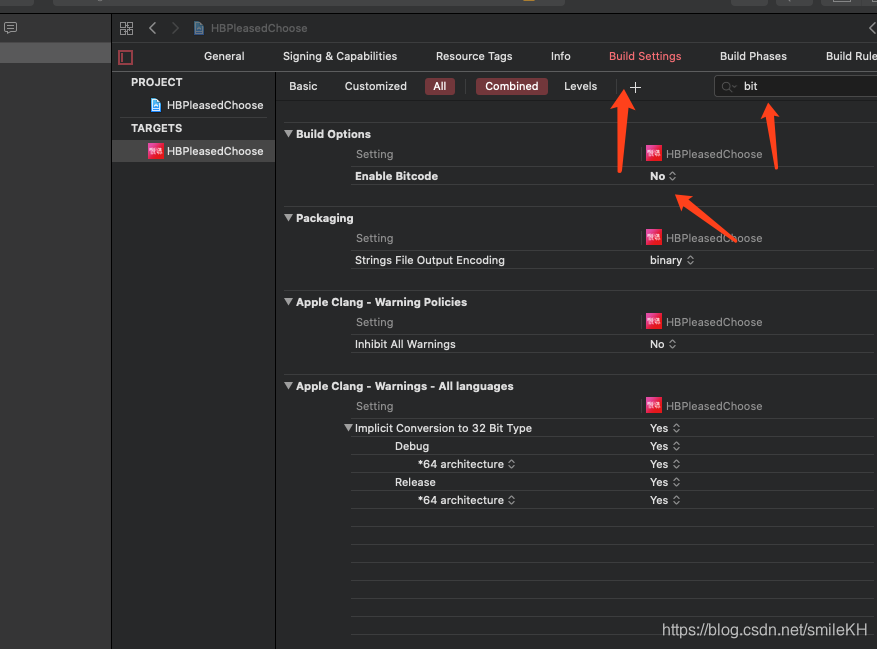Toggle the project and targets list sidebar icon
Screen dimensions: 877x649
[126, 57]
